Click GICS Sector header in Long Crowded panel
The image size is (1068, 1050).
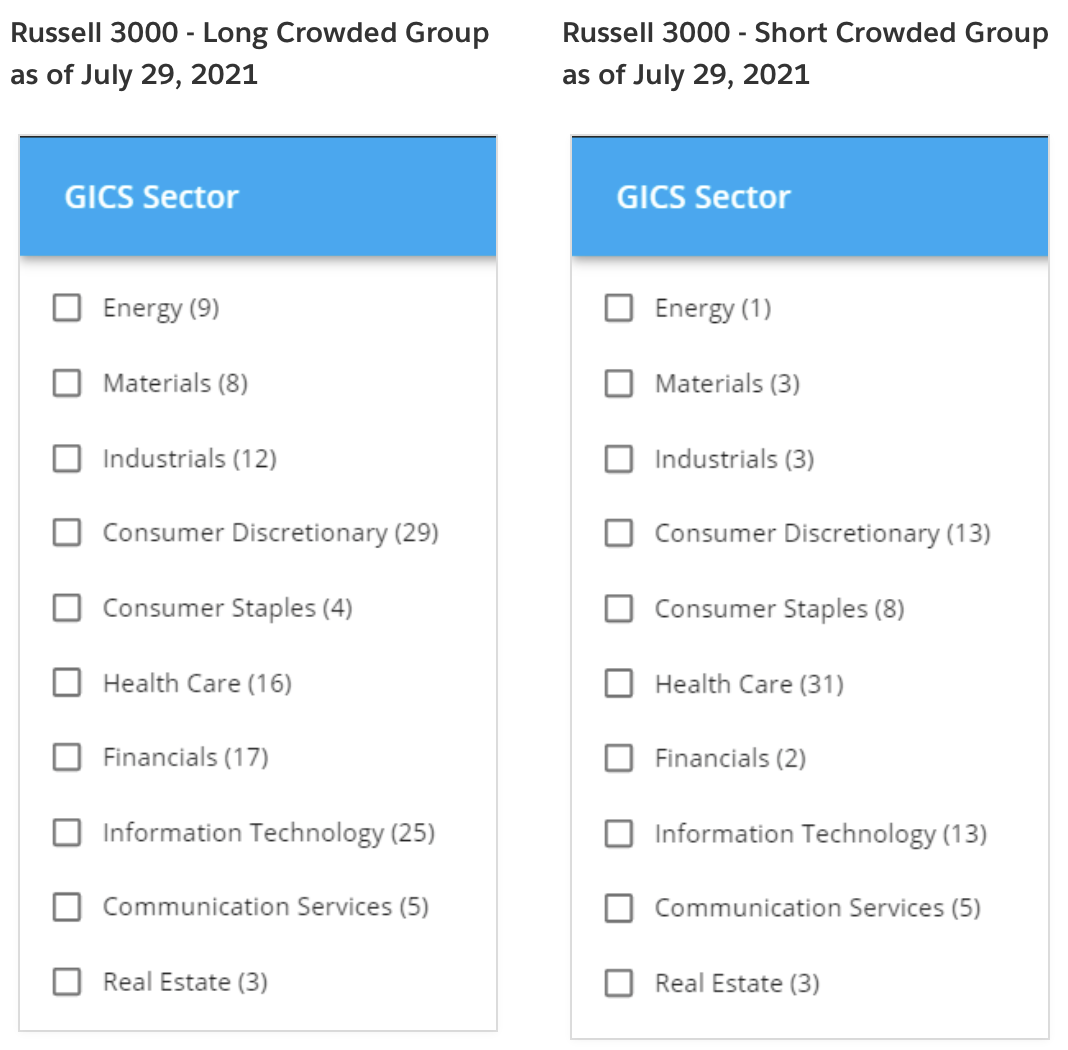[151, 197]
